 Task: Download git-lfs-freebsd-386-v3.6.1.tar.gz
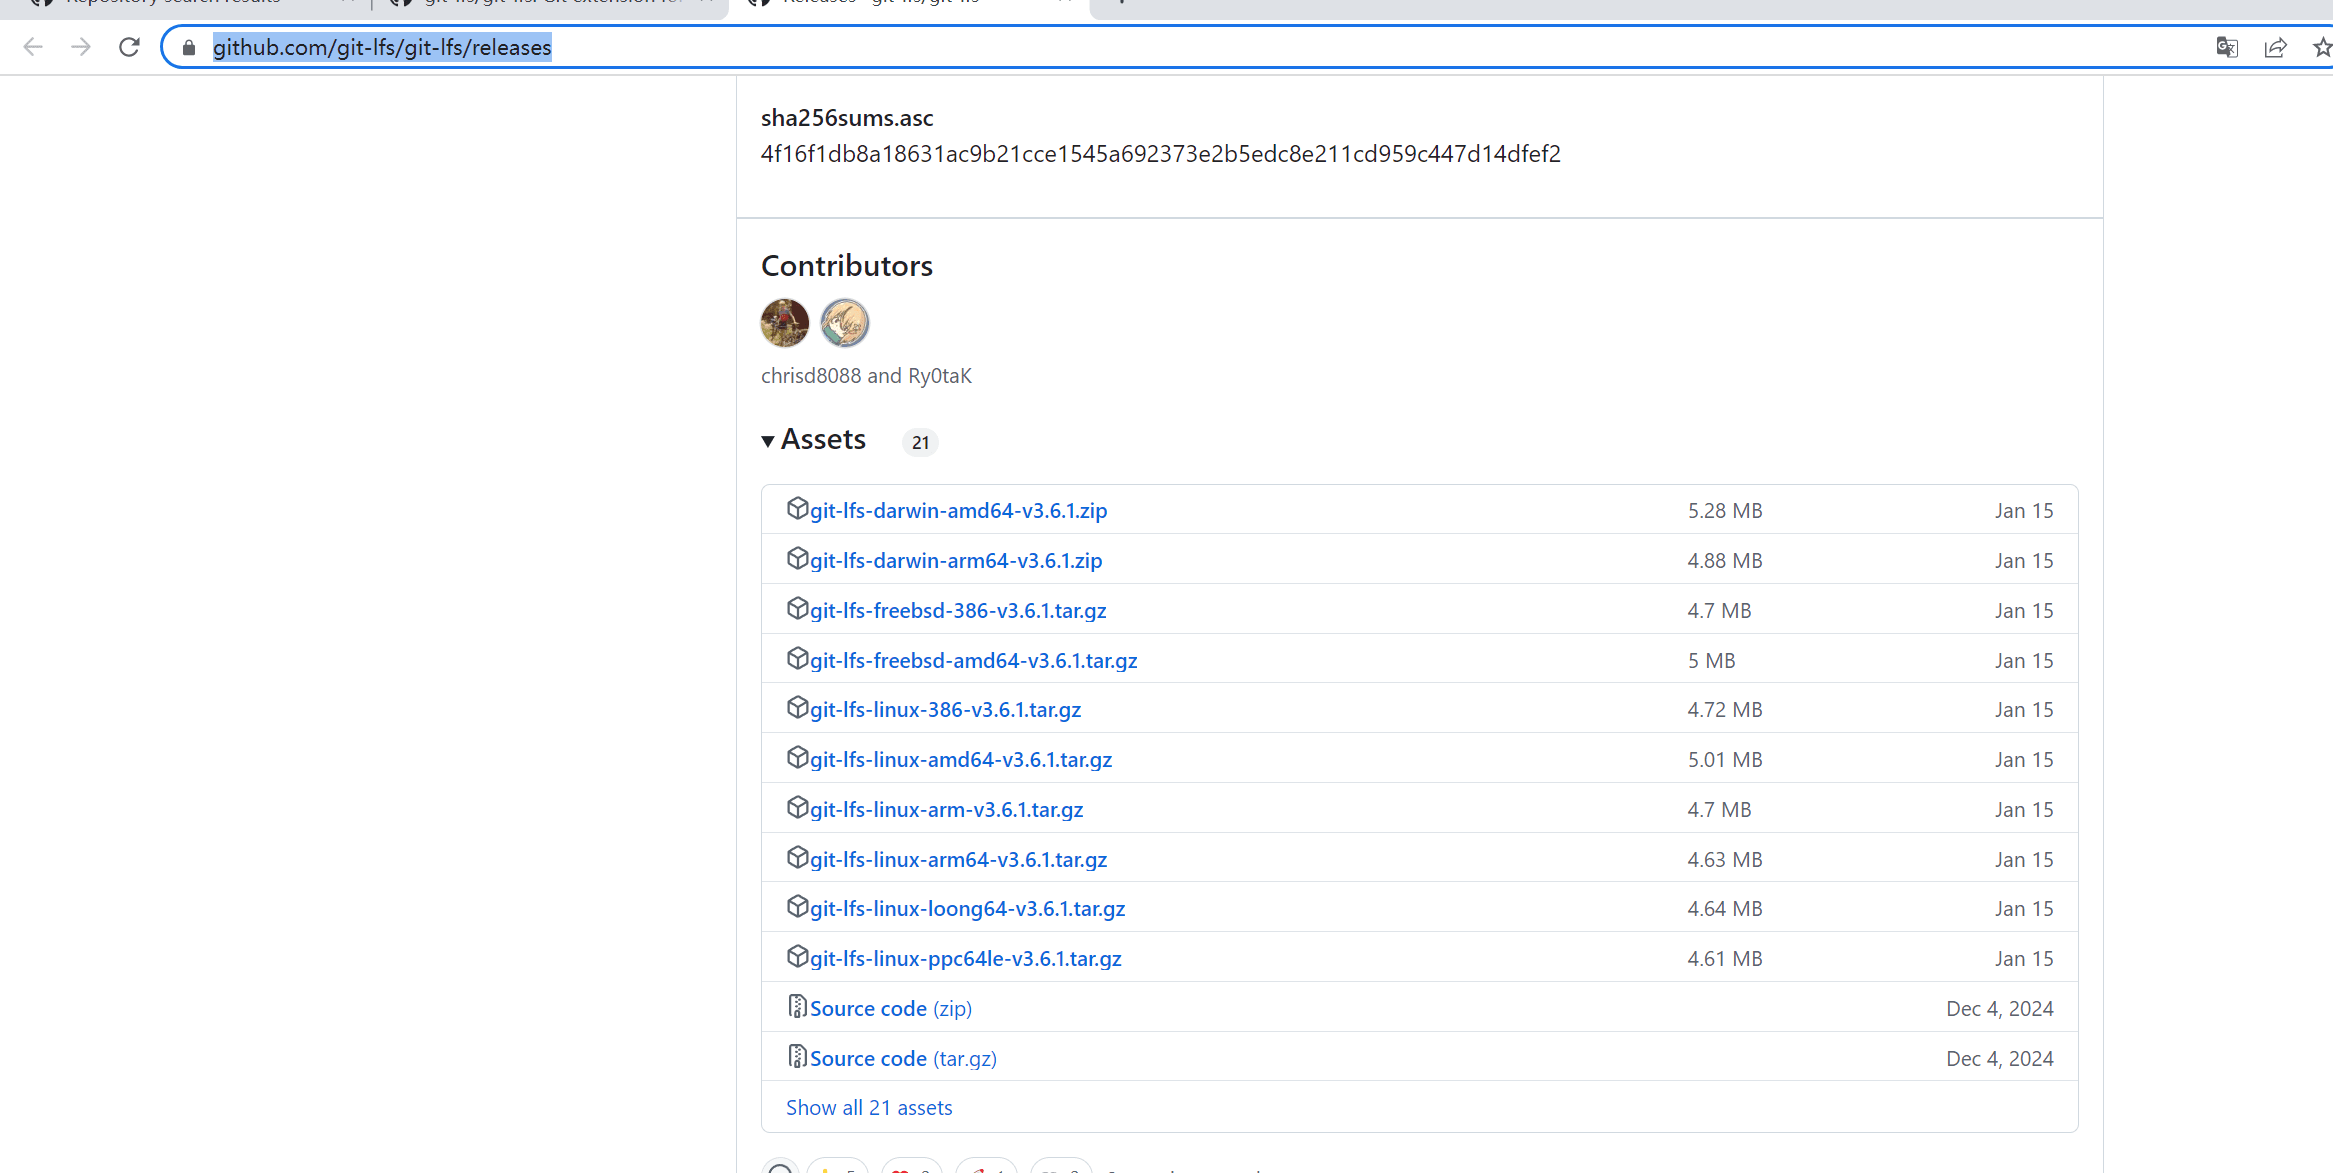(x=957, y=611)
